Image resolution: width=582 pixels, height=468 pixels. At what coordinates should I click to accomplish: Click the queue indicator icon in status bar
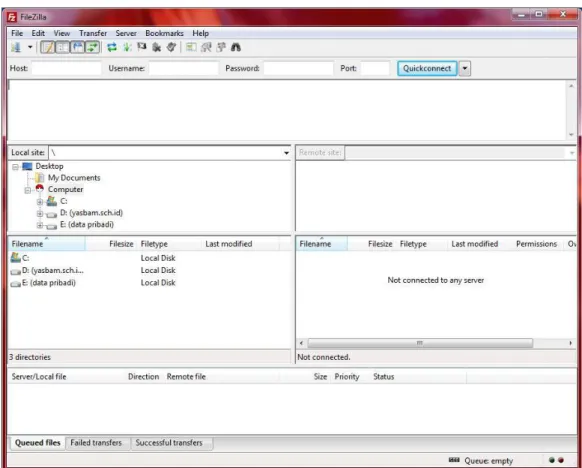click(454, 460)
